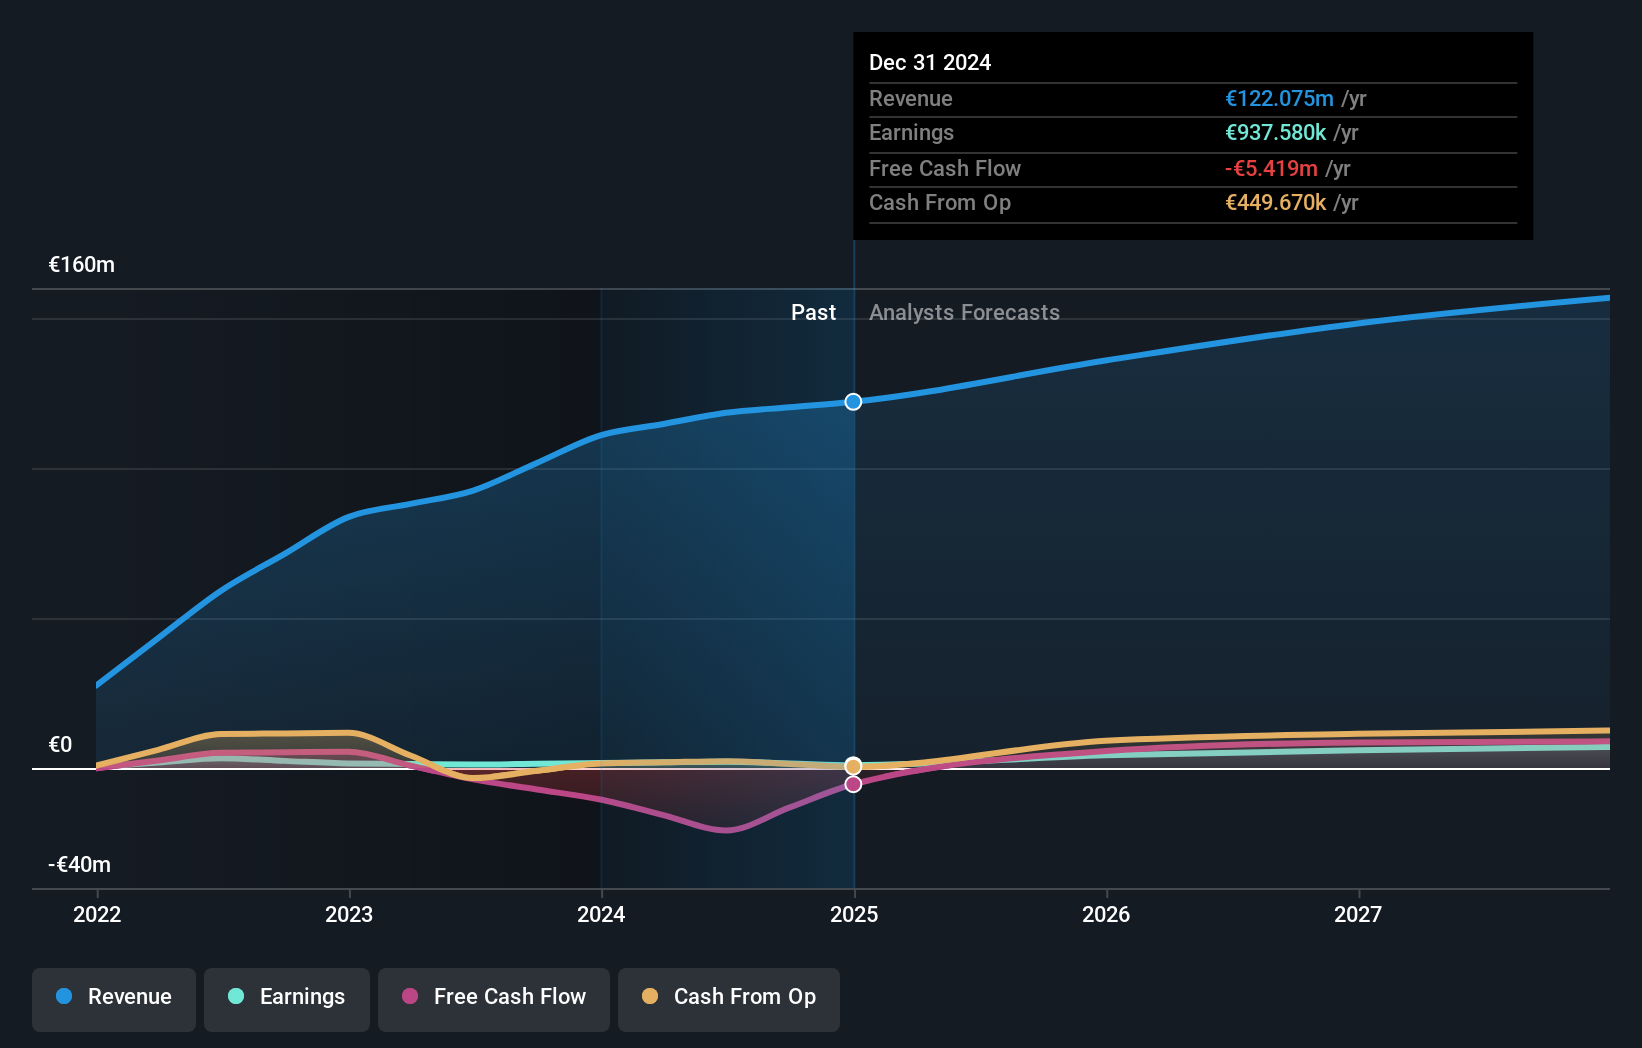1642x1048 pixels.
Task: Toggle the Cash From Op legend button
Action: pos(729,999)
